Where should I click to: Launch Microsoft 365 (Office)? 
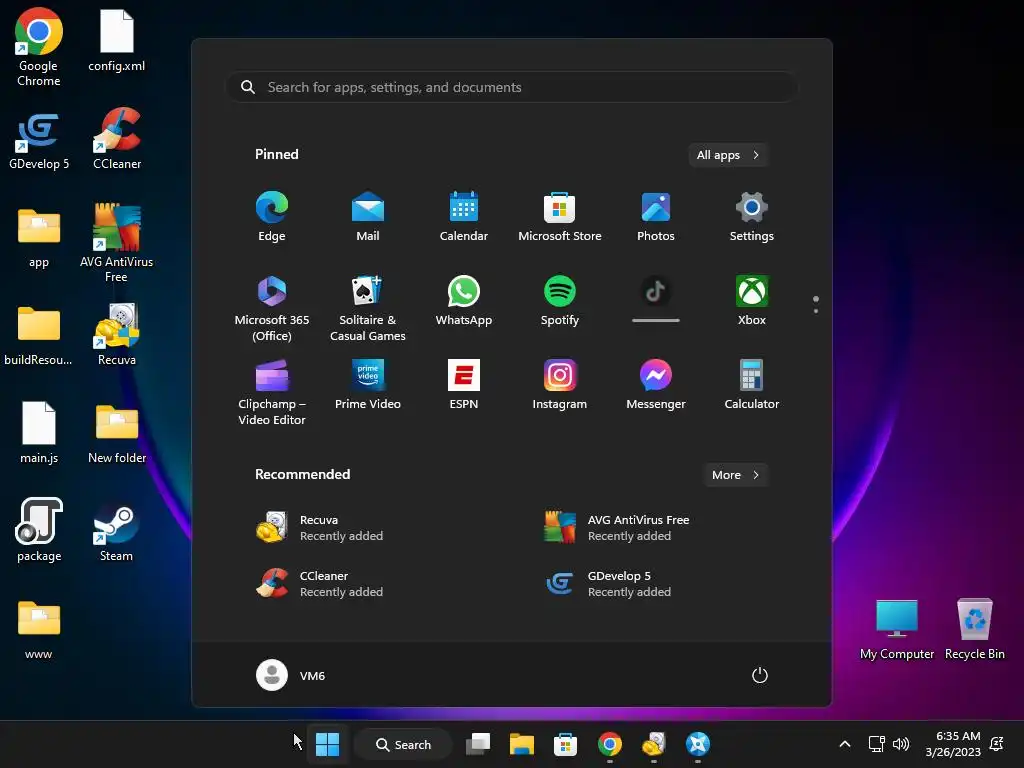[x=272, y=309]
